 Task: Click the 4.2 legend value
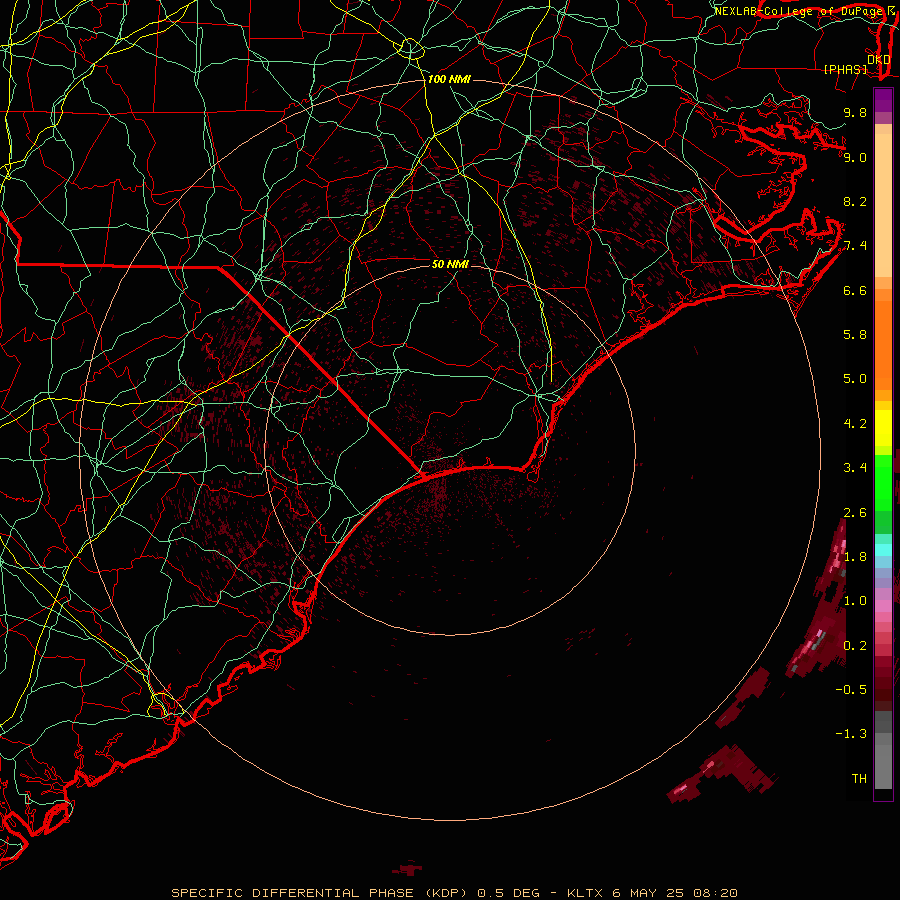tap(855, 424)
